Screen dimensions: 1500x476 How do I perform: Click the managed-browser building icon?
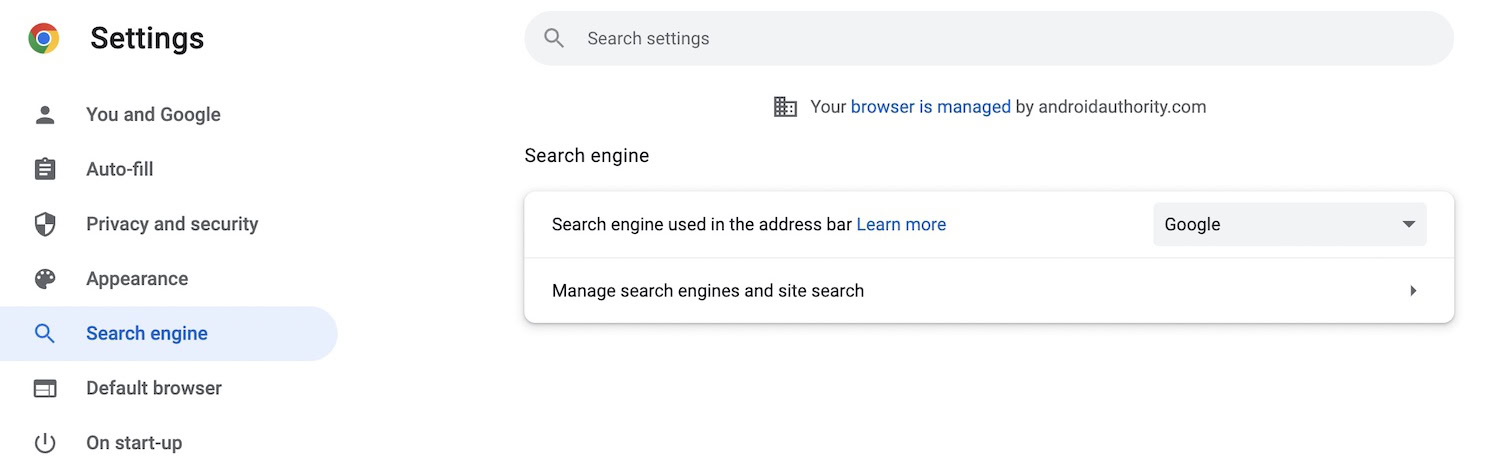pos(785,107)
